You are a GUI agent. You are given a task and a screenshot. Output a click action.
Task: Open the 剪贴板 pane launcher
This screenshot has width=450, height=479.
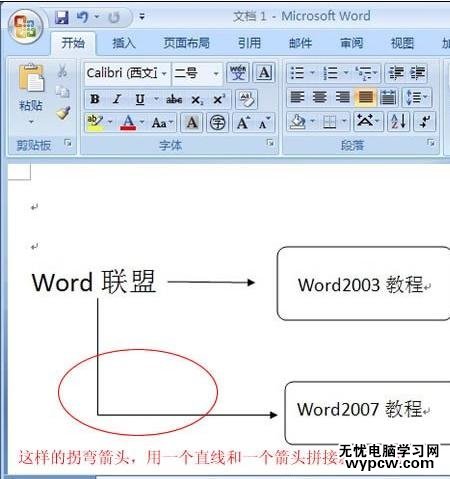[68, 143]
